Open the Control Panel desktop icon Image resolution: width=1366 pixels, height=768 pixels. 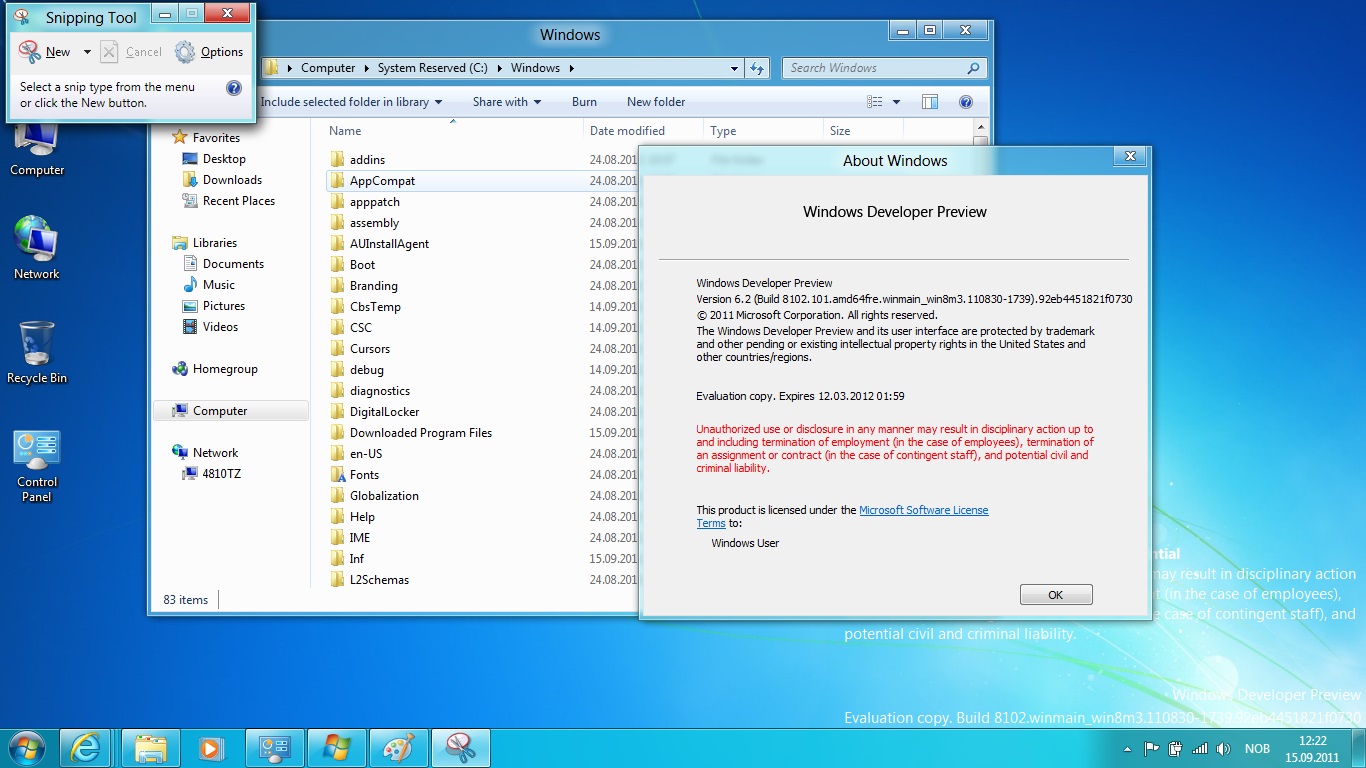pos(37,466)
